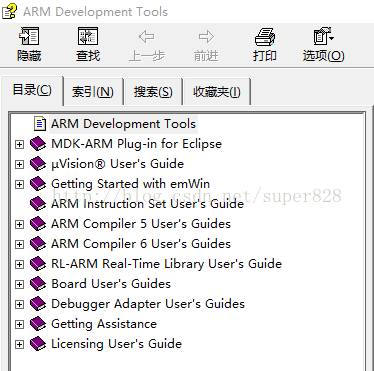Click book icon beside Getting Started with emWin
This screenshot has width=374, height=371.
pyautogui.click(x=38, y=184)
